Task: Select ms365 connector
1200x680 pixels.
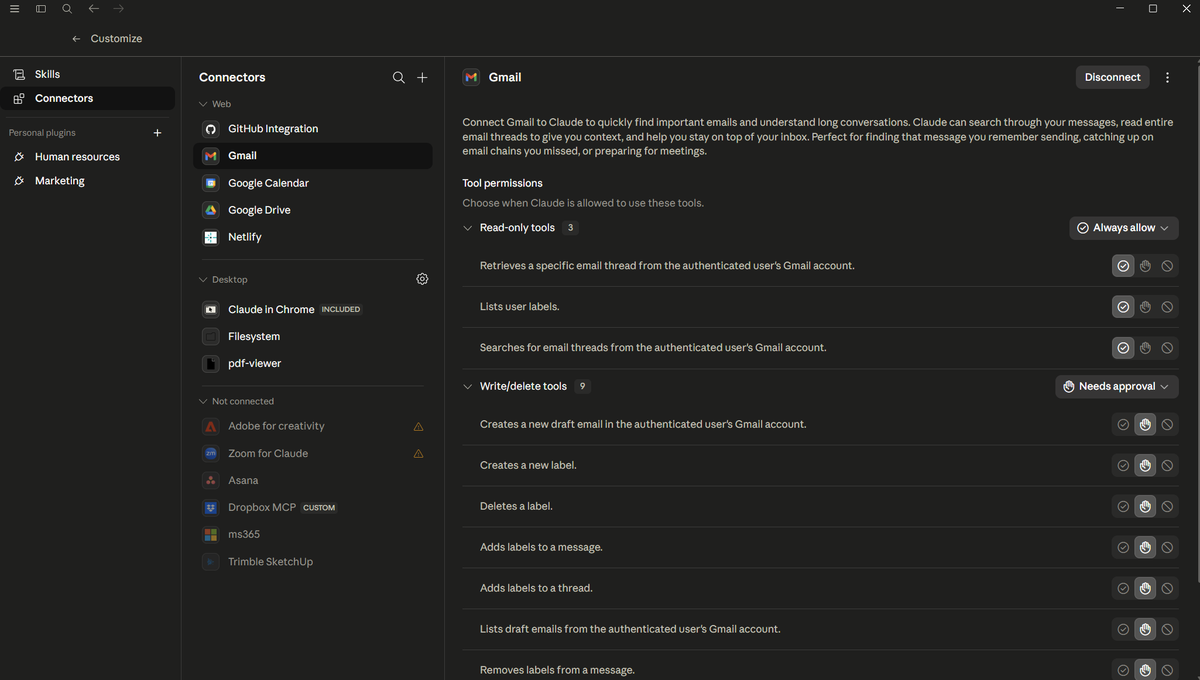Action: pyautogui.click(x=313, y=534)
